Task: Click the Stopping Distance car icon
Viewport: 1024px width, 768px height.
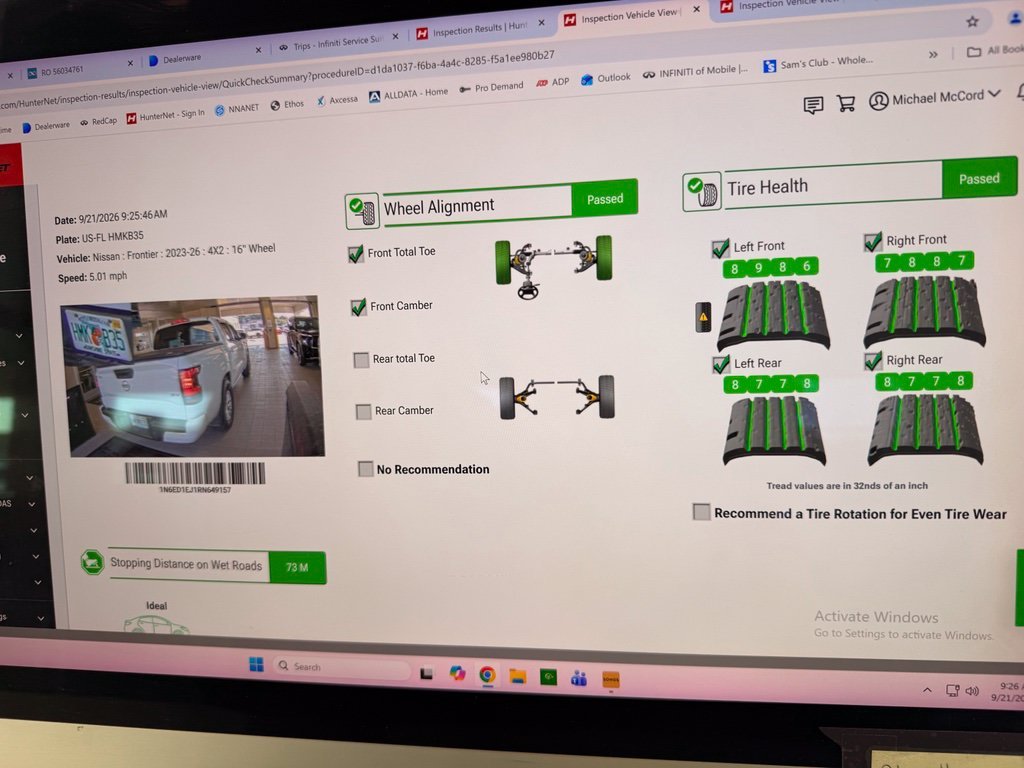Action: pyautogui.click(x=92, y=562)
